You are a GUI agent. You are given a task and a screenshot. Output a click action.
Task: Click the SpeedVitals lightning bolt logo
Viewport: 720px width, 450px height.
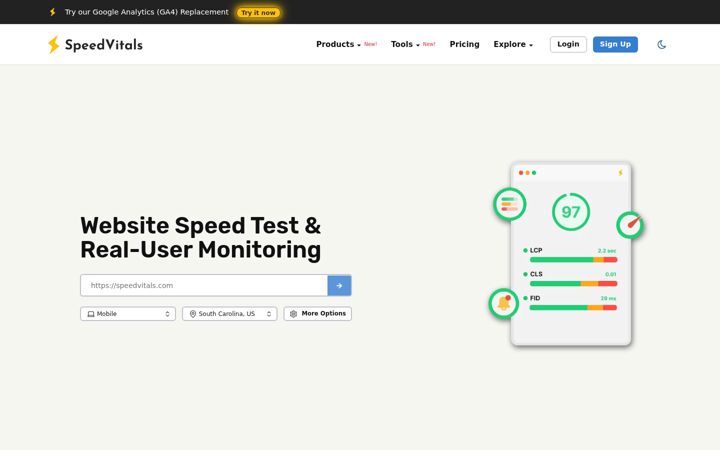pos(54,45)
